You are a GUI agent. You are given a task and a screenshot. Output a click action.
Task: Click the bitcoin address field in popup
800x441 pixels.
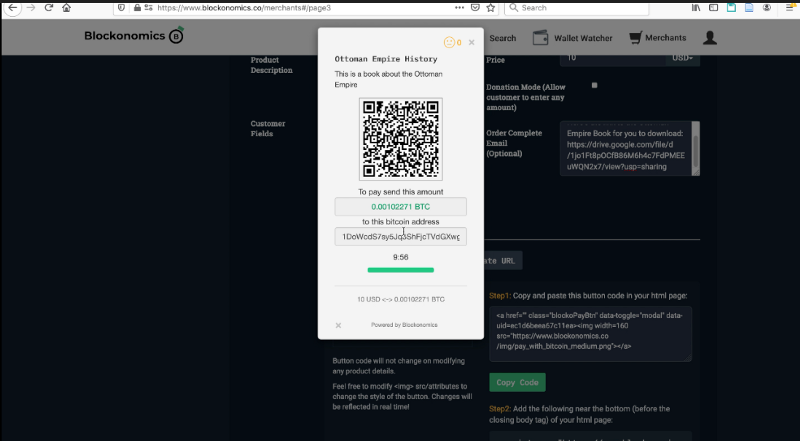click(401, 237)
